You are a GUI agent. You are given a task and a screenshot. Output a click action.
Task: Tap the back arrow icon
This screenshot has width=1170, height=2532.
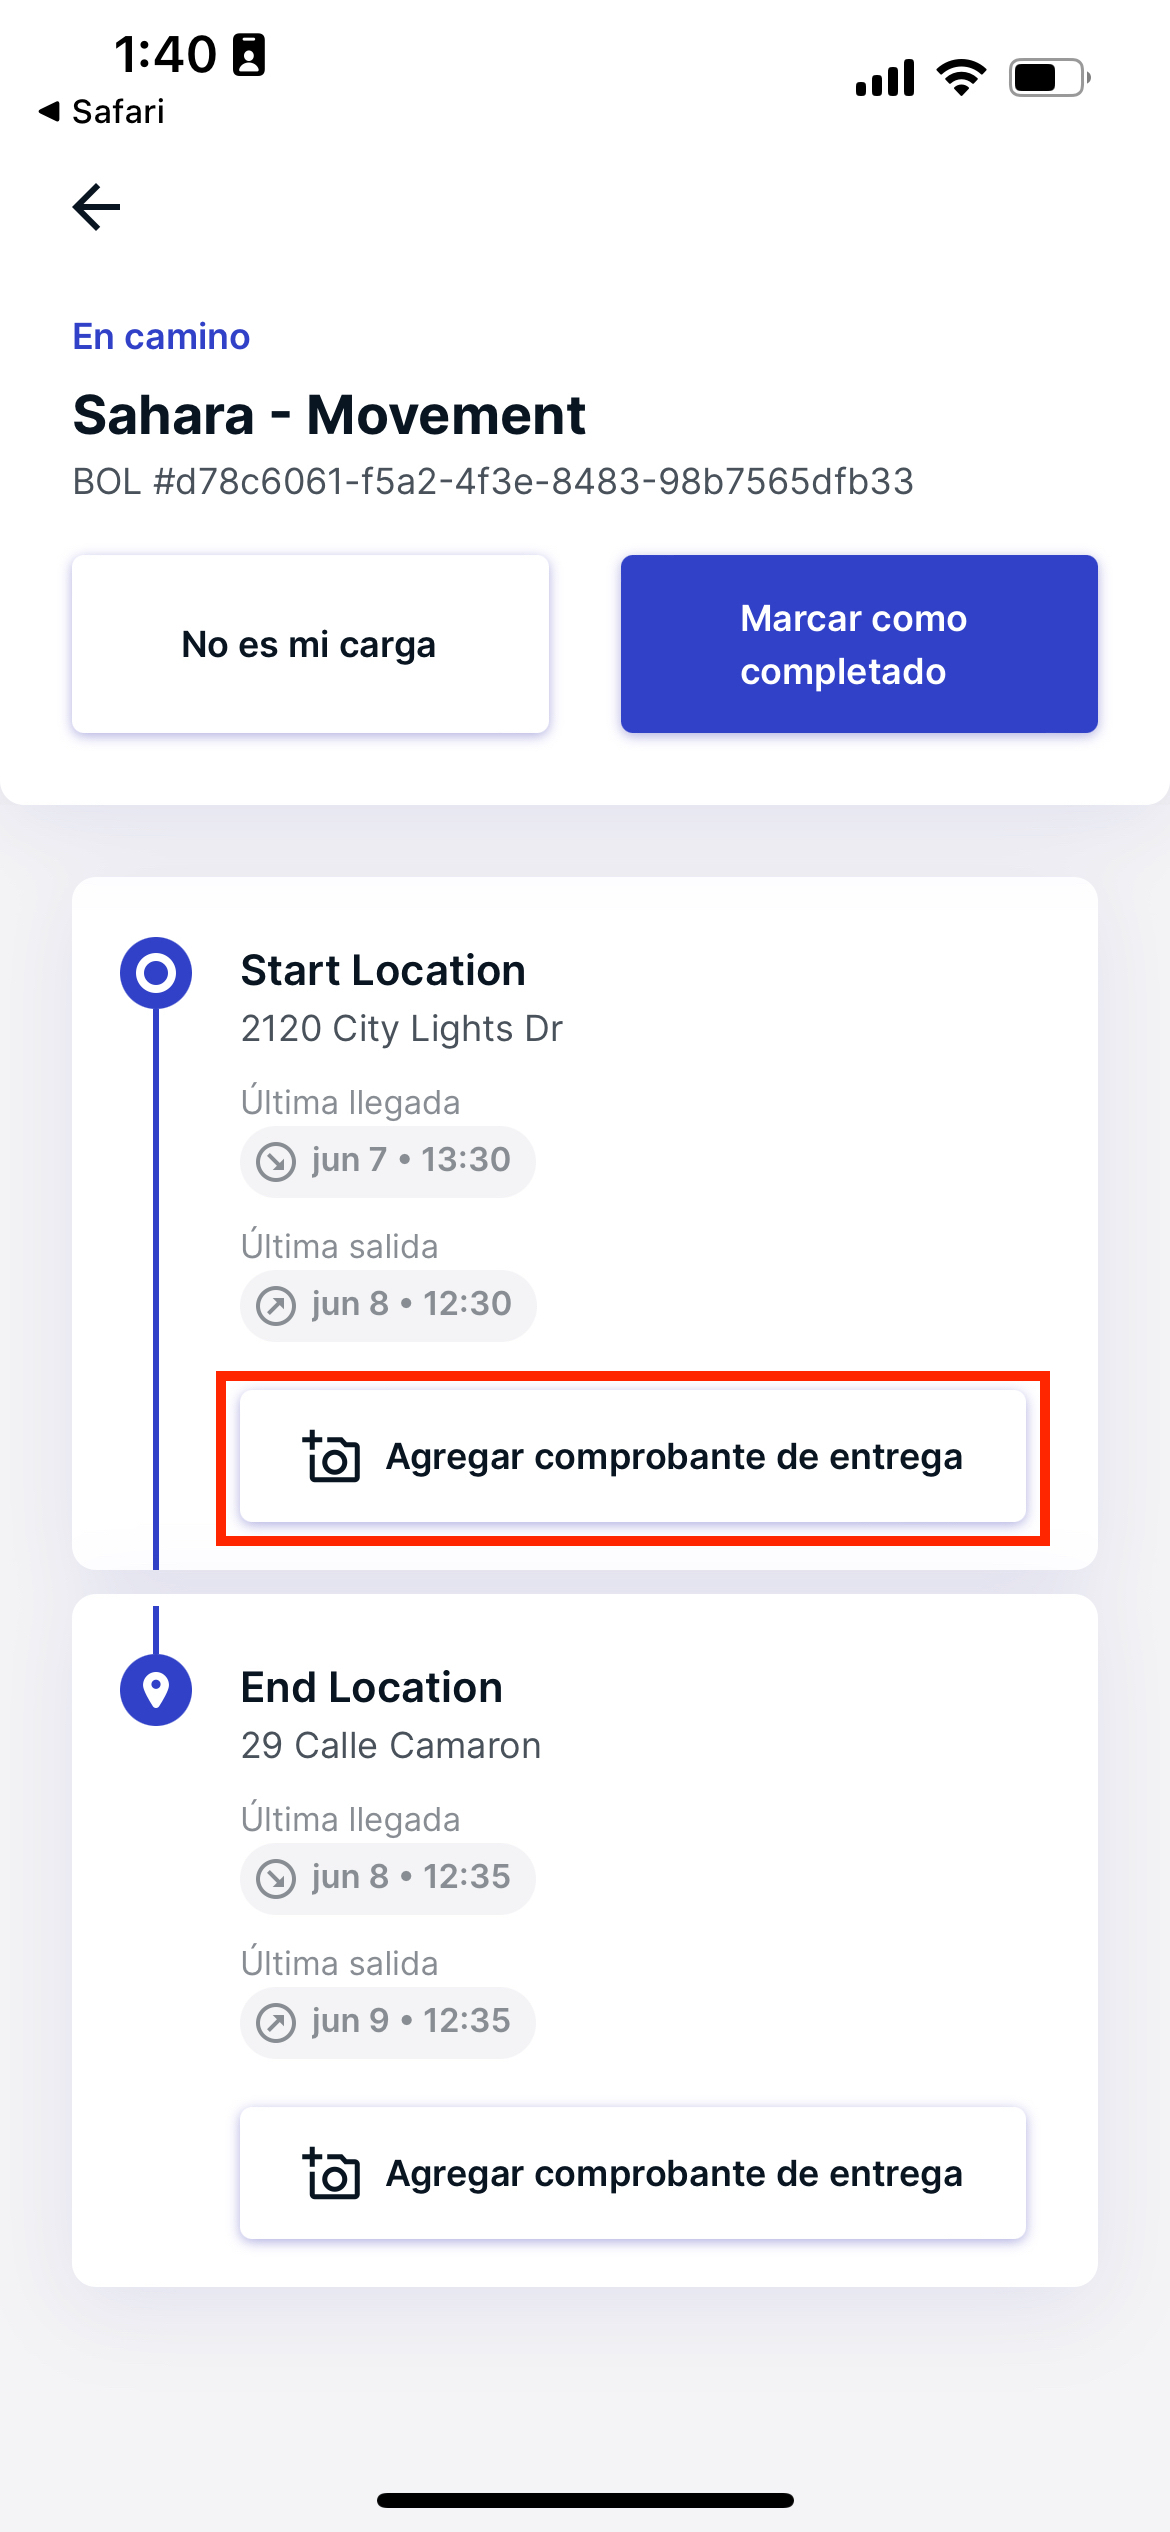[96, 207]
